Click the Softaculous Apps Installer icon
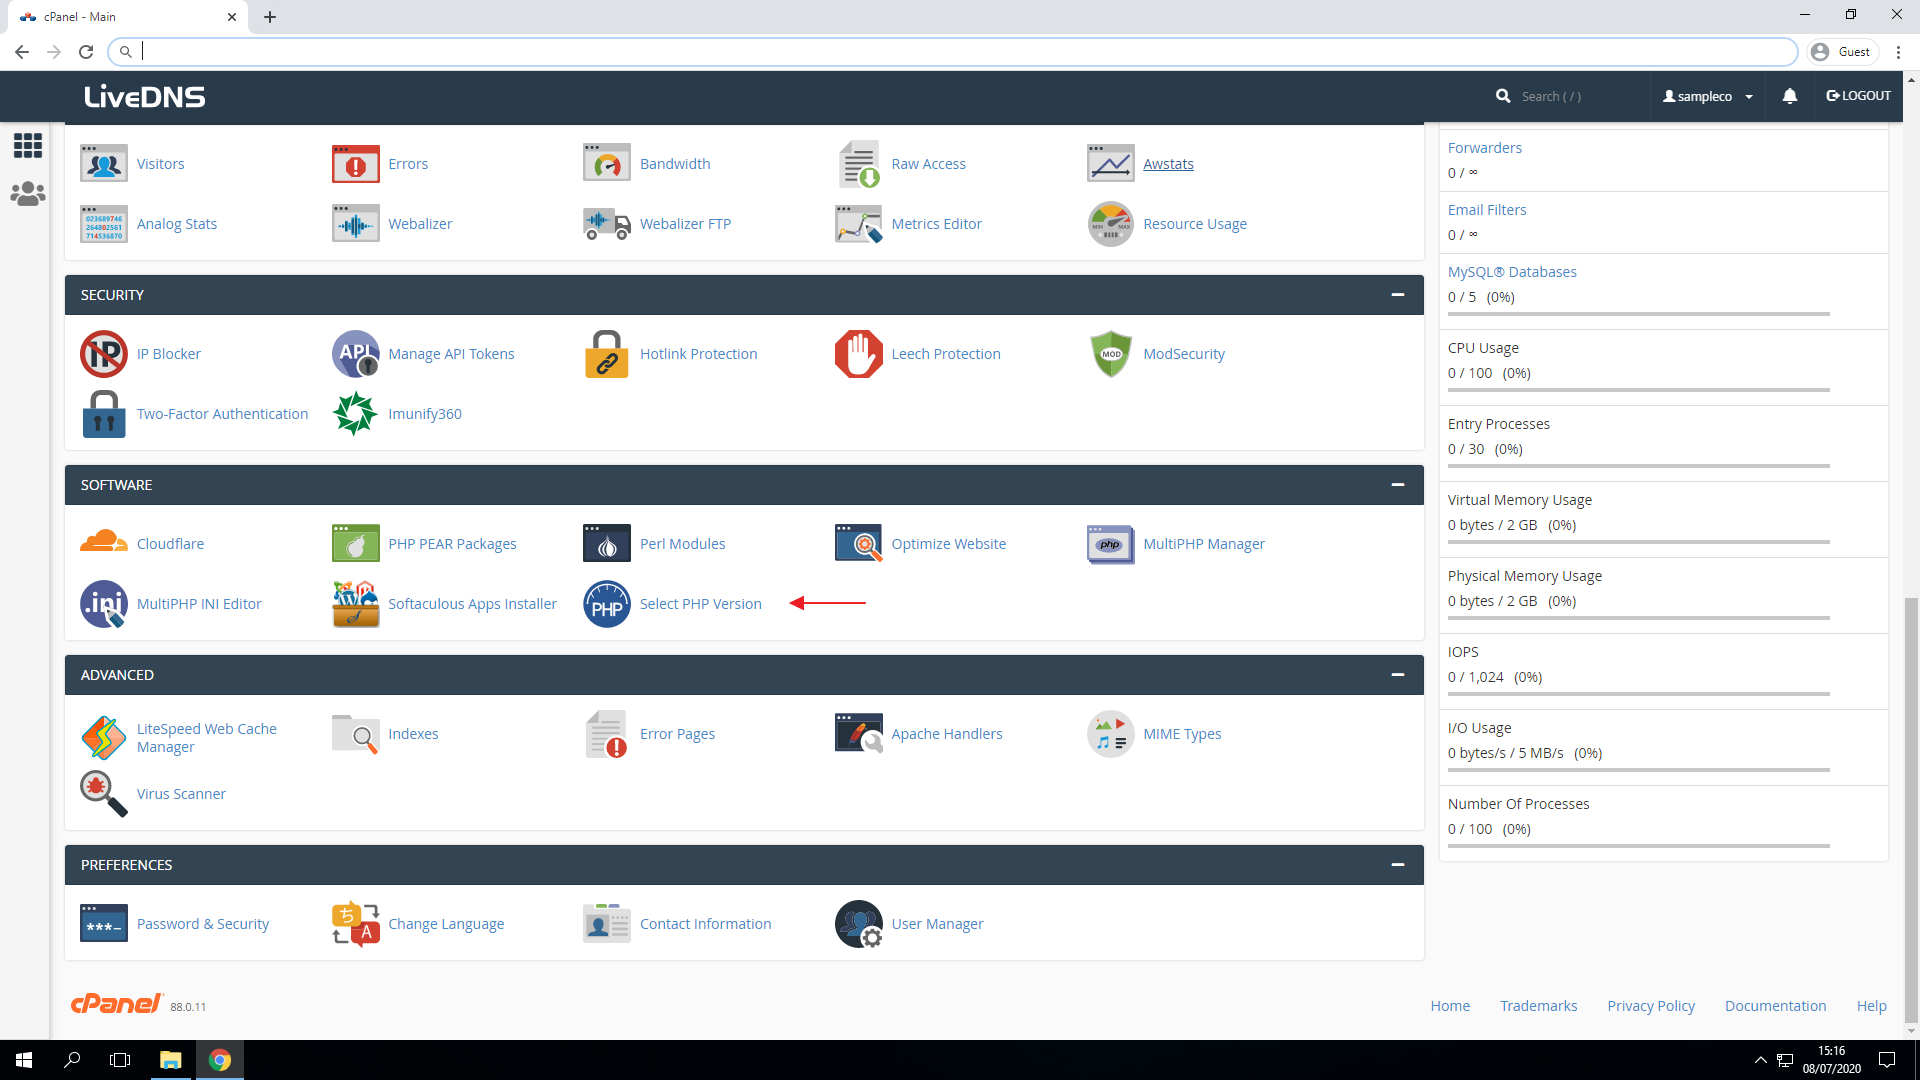 355,604
